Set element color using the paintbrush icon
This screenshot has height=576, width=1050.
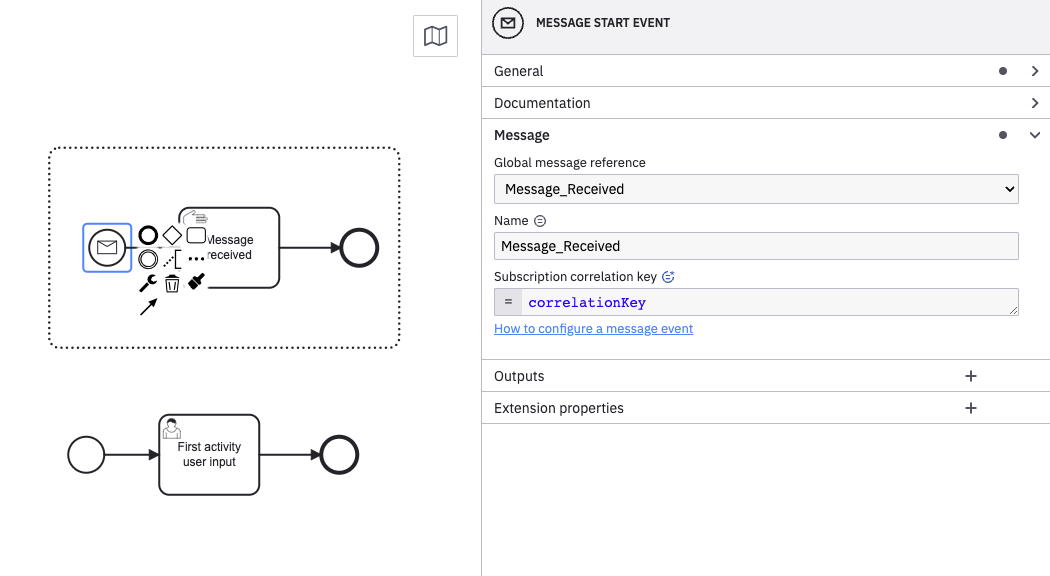pyautogui.click(x=196, y=281)
